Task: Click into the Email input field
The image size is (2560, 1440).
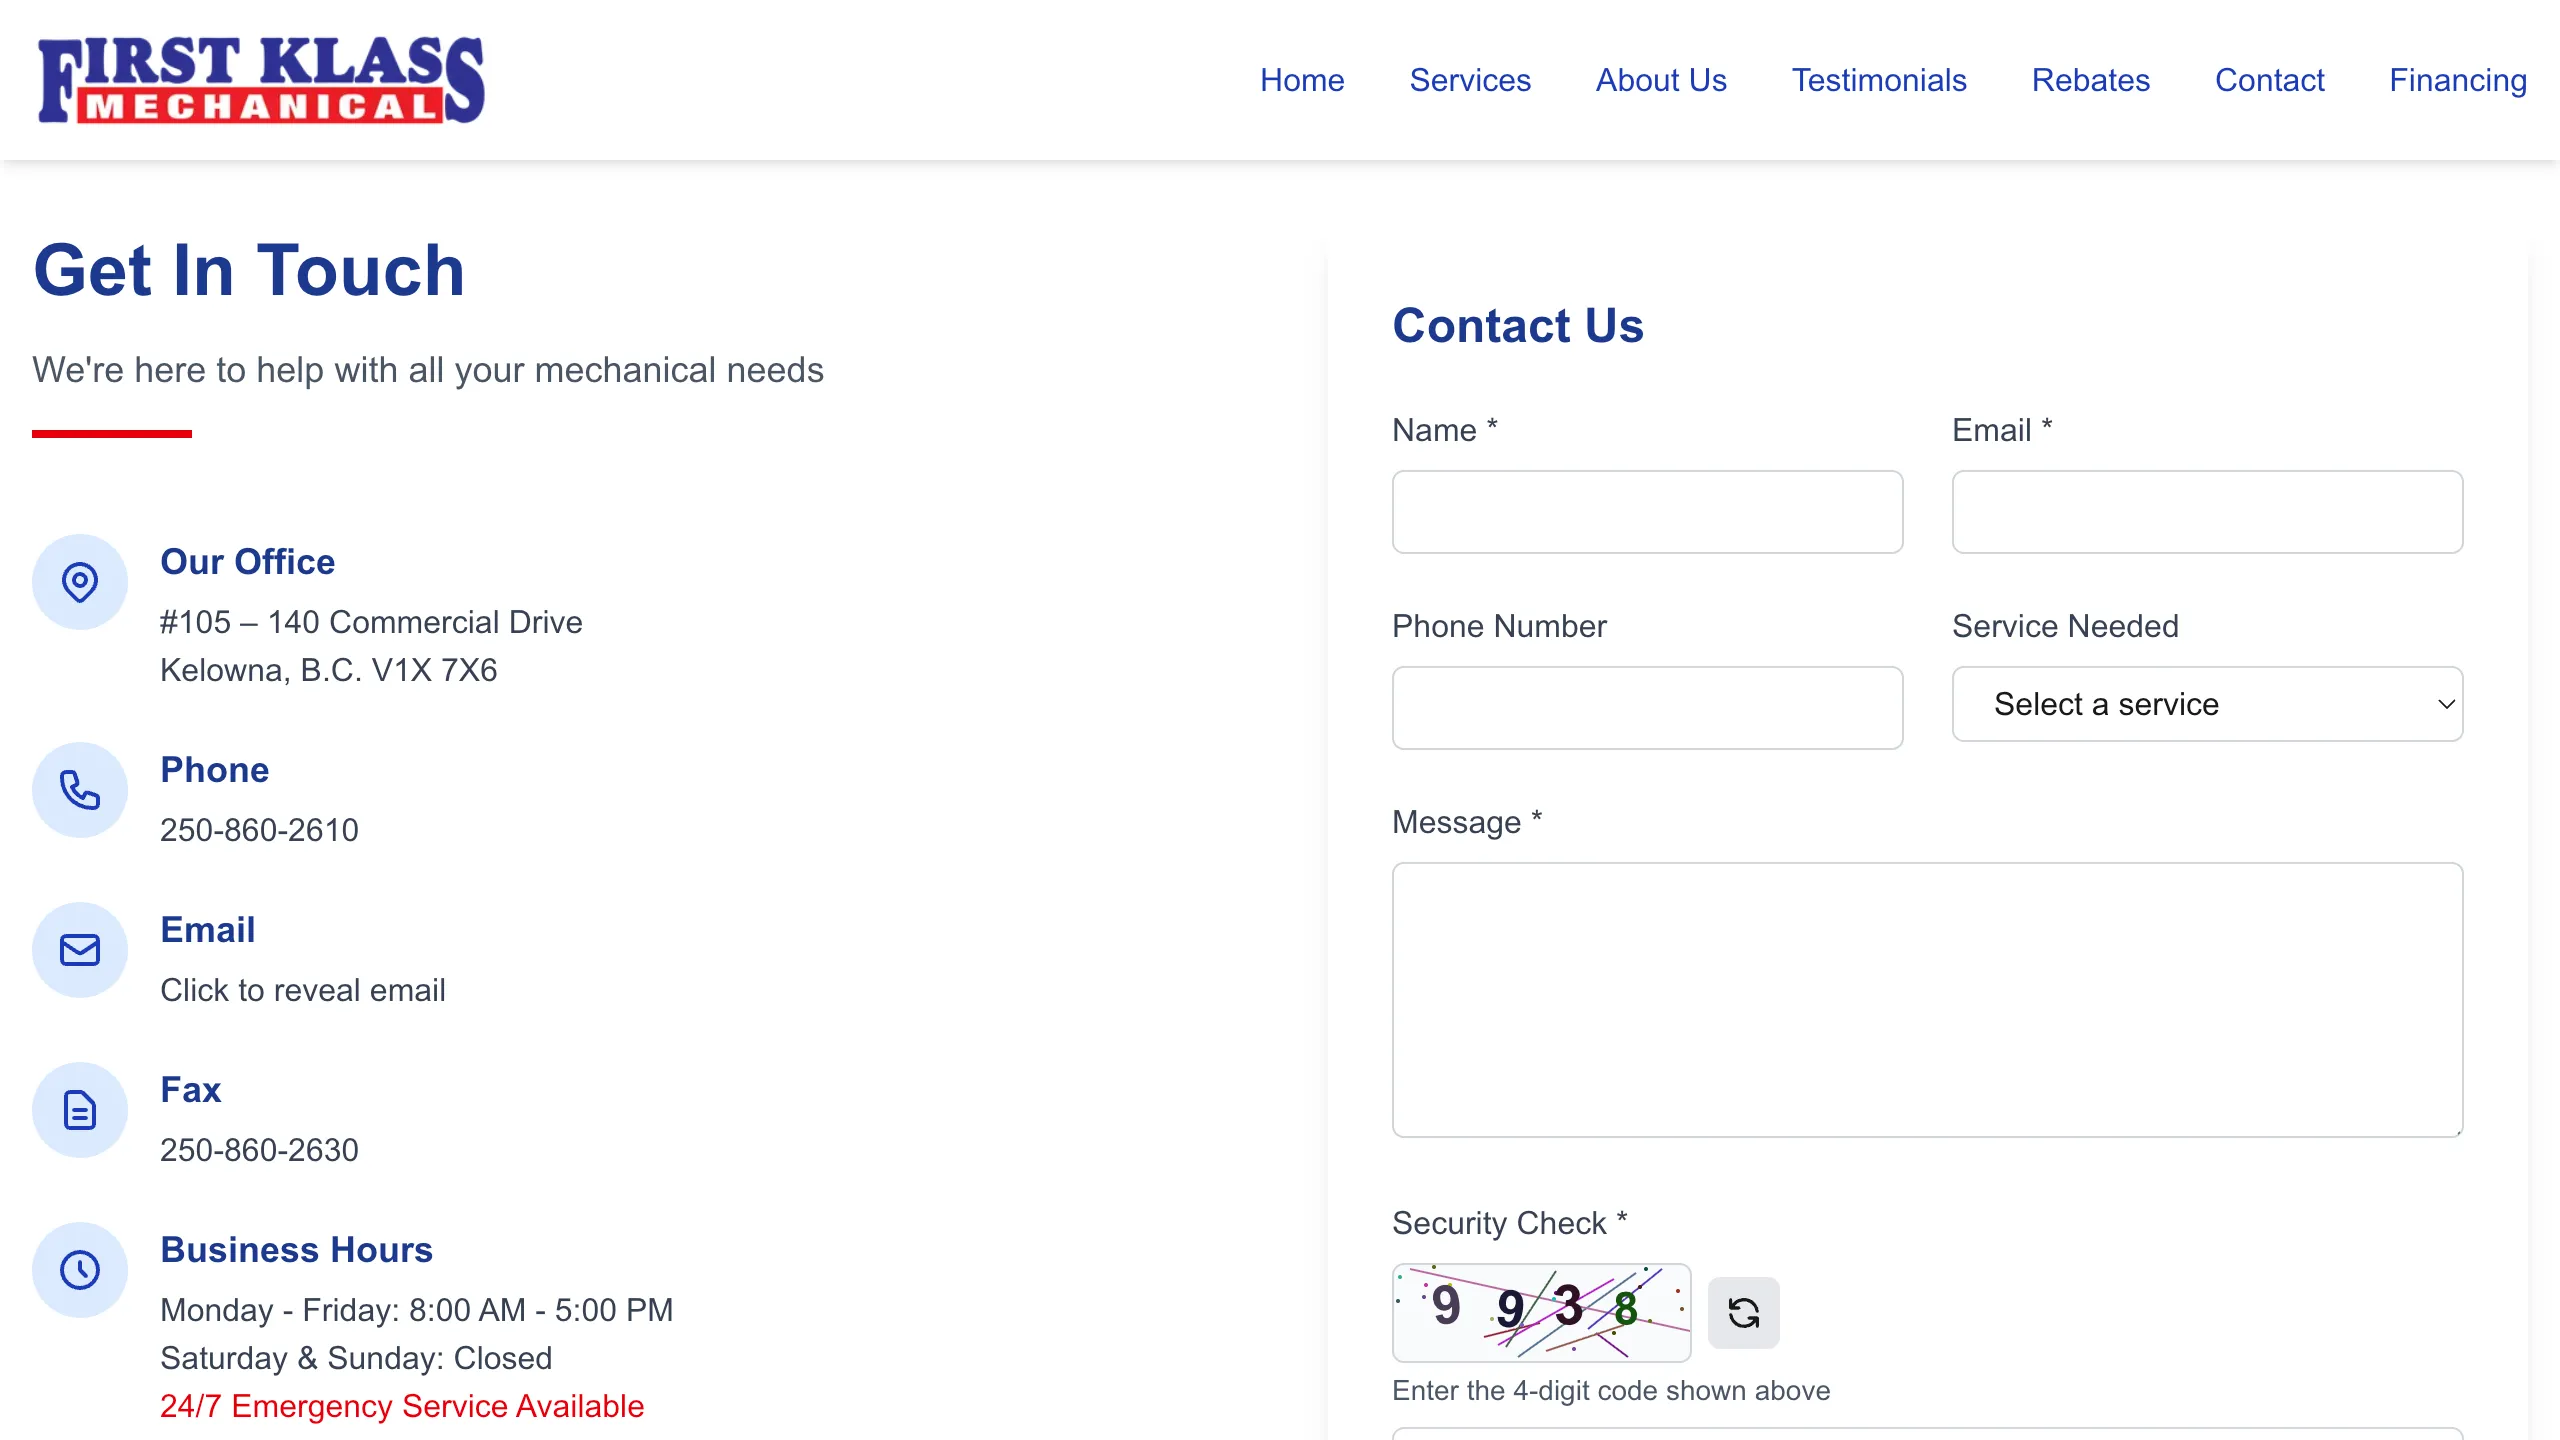Action: point(2207,512)
